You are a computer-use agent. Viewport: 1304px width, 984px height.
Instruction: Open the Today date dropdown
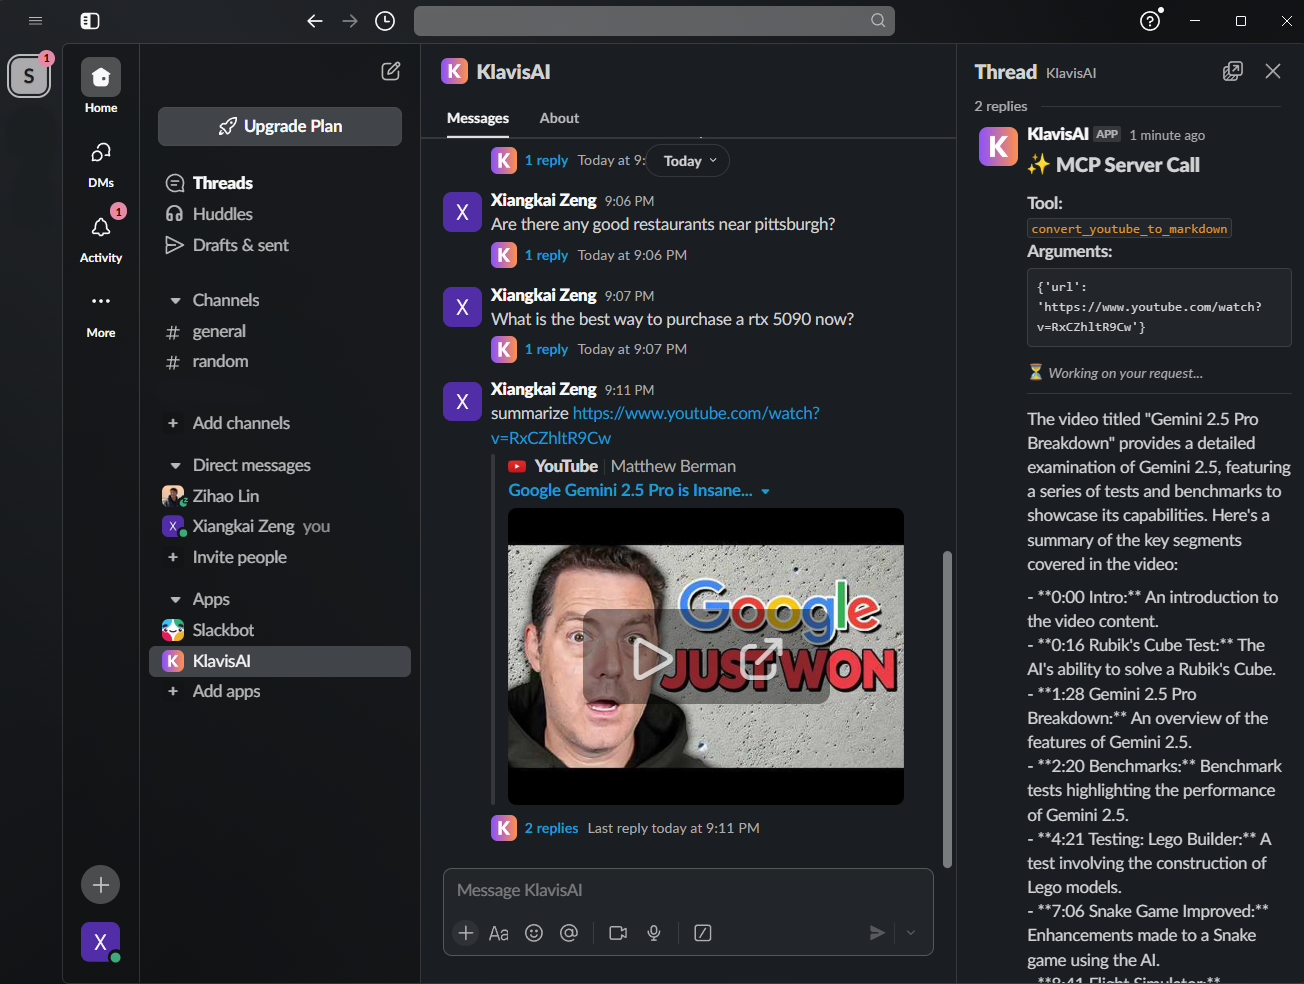[689, 161]
